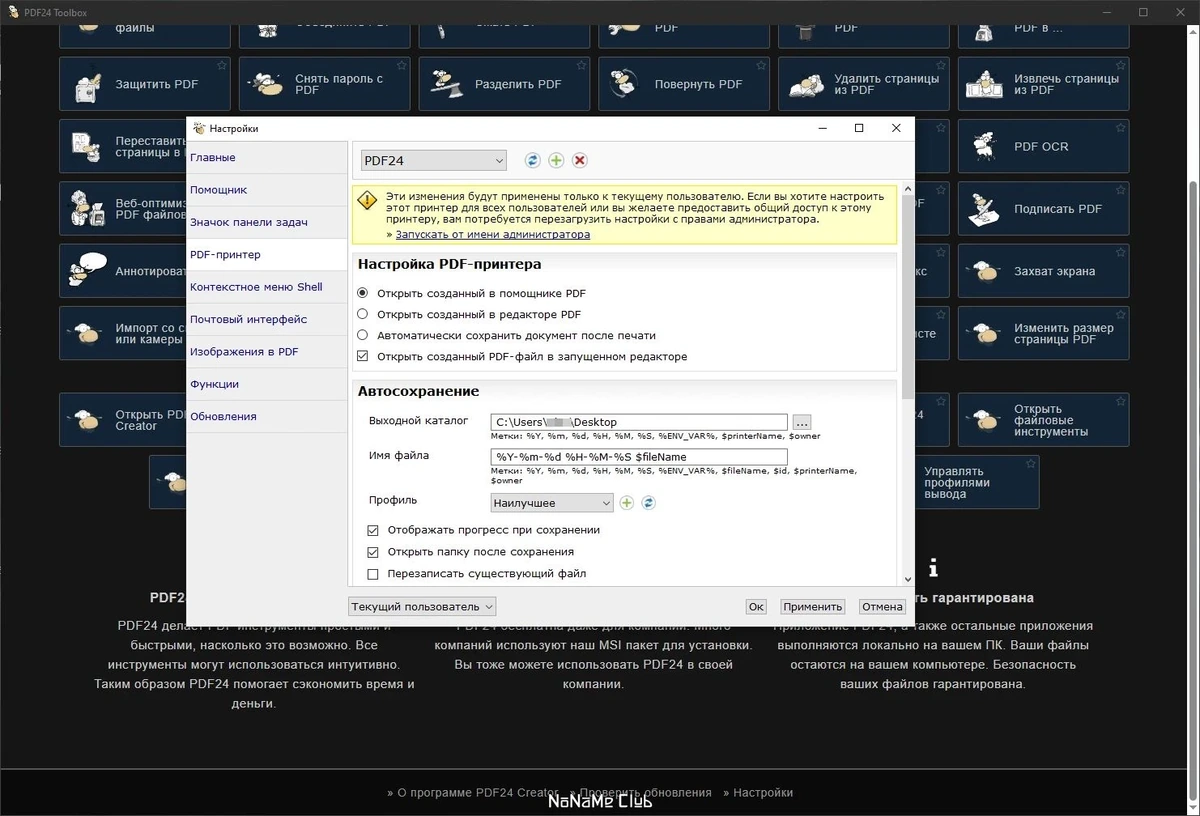Viewport: 1200px width, 816px height.
Task: Click the scroll down arrow in settings dialog
Action: coord(907,579)
